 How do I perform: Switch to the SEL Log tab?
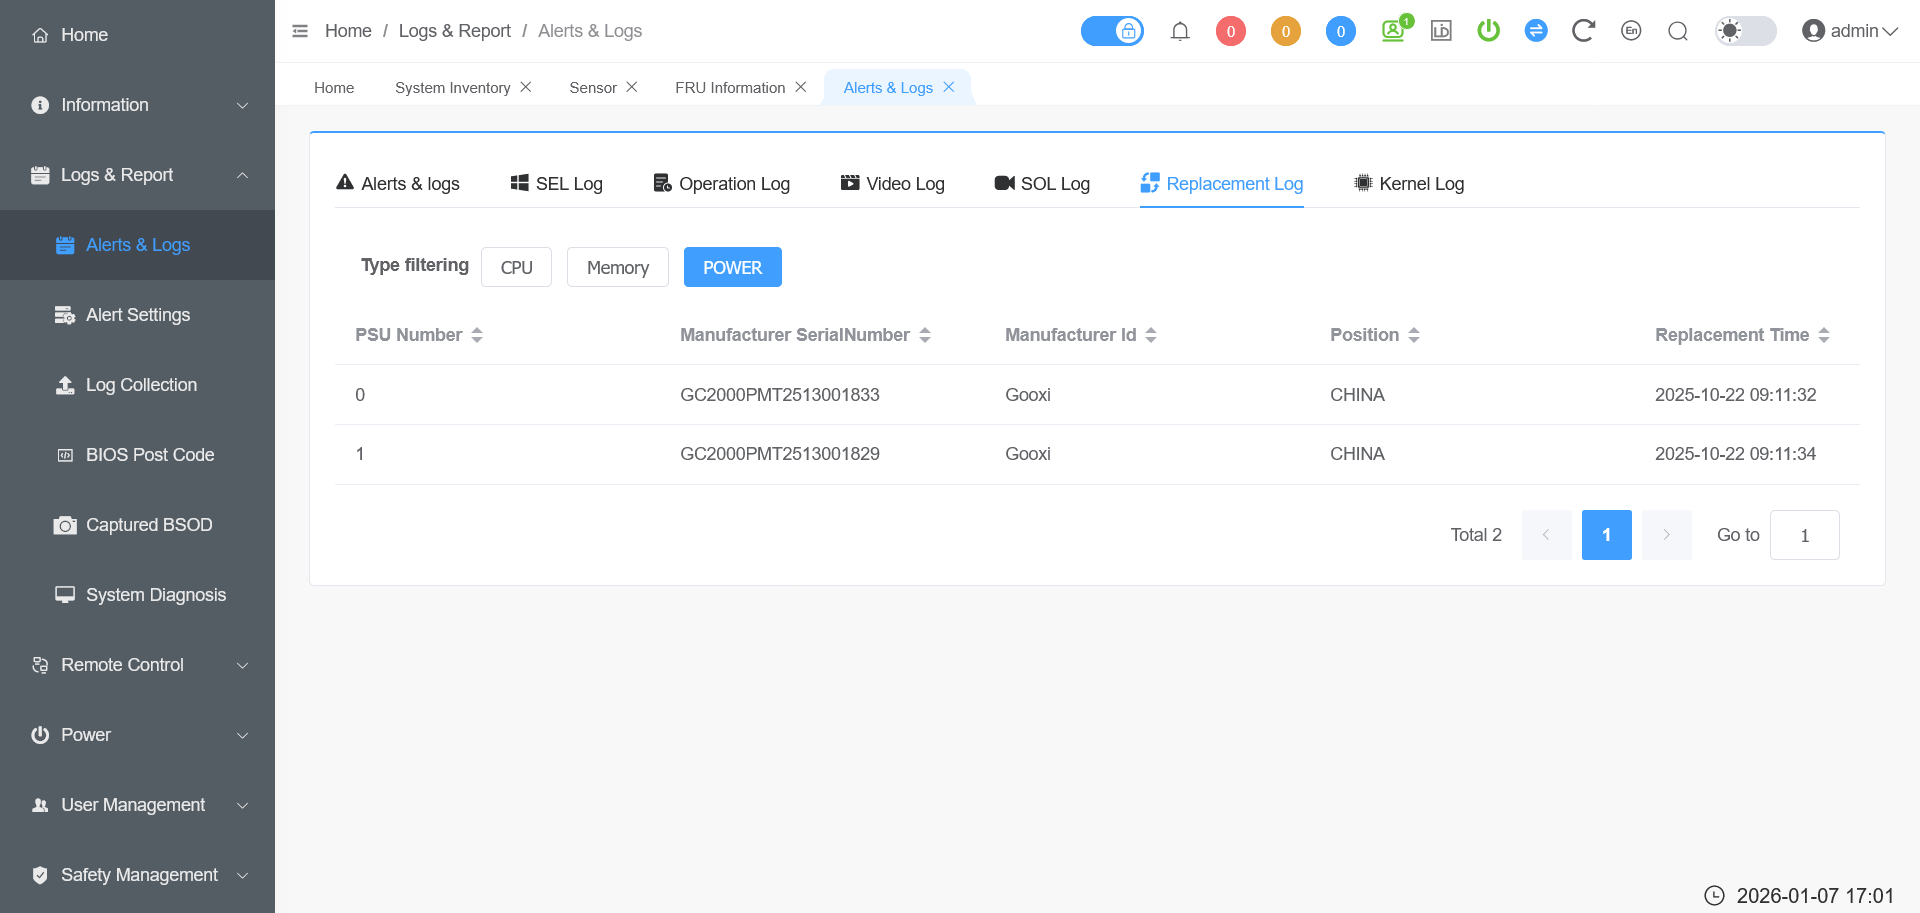click(557, 184)
